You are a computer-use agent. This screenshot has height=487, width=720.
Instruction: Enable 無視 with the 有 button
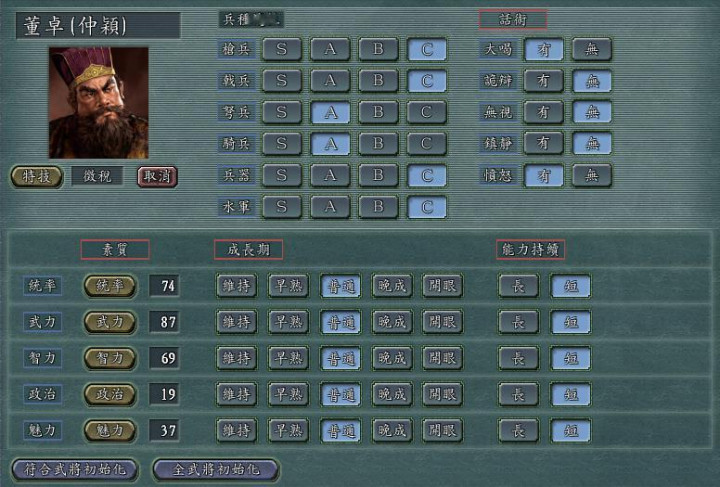[544, 112]
